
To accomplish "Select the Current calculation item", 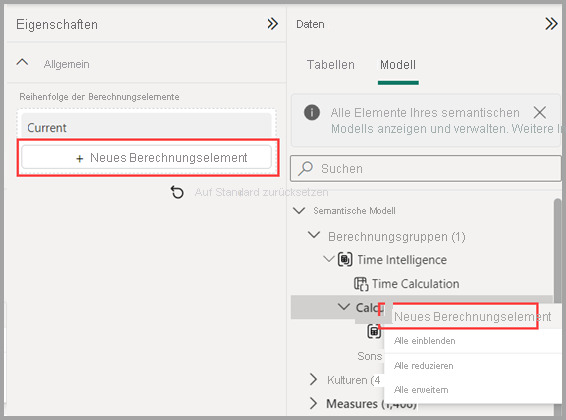I will (x=146, y=127).
